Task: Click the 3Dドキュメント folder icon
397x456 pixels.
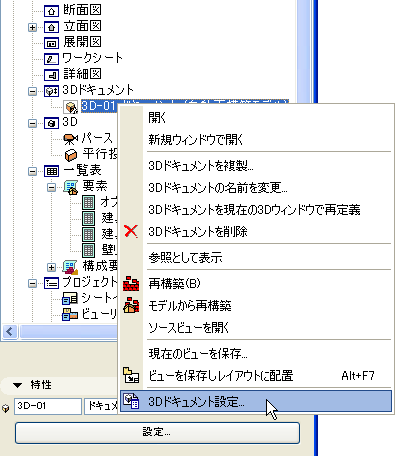Action: [x=51, y=91]
